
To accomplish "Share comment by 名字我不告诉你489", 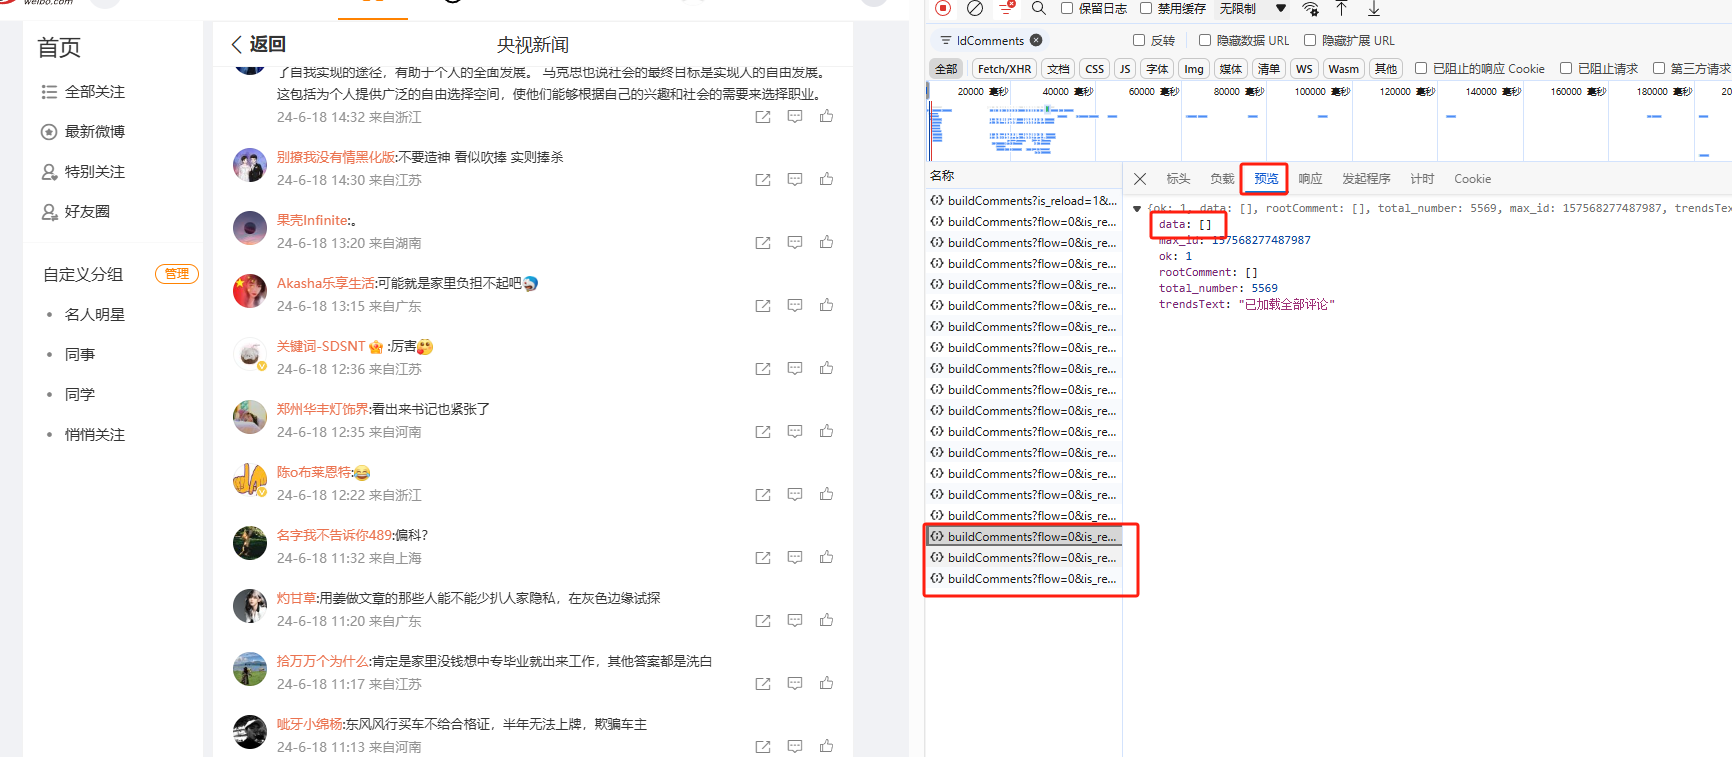I will pos(763,557).
